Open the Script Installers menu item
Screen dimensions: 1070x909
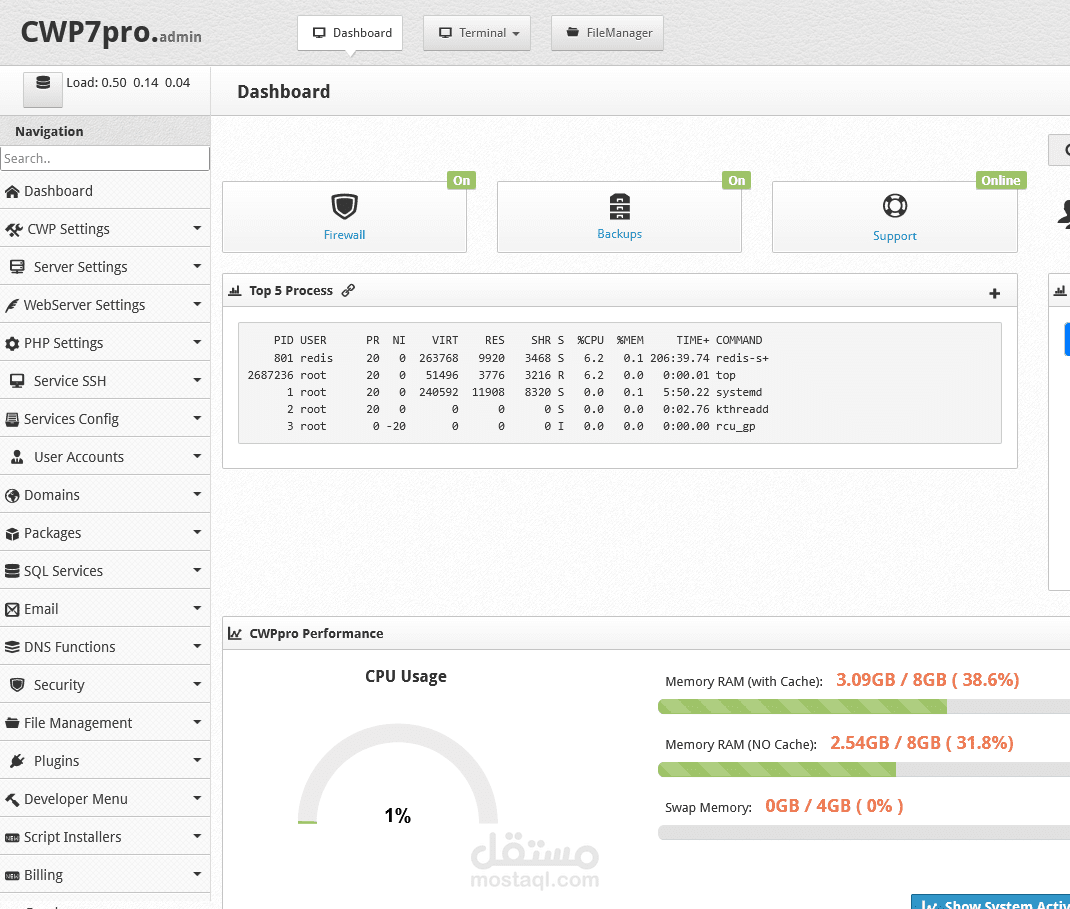click(x=105, y=837)
